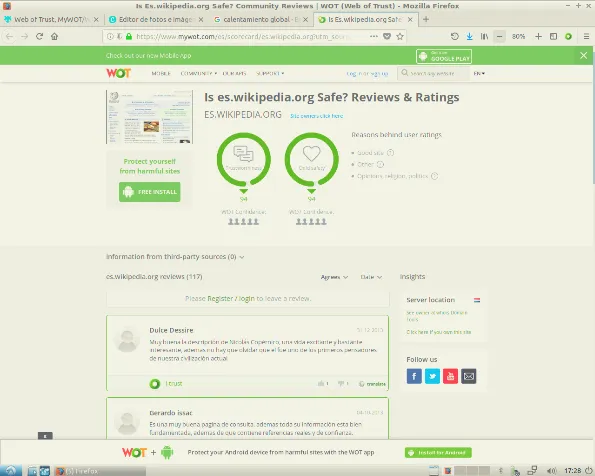Show help for Other reason
The image size is (595, 476).
click(x=380, y=164)
